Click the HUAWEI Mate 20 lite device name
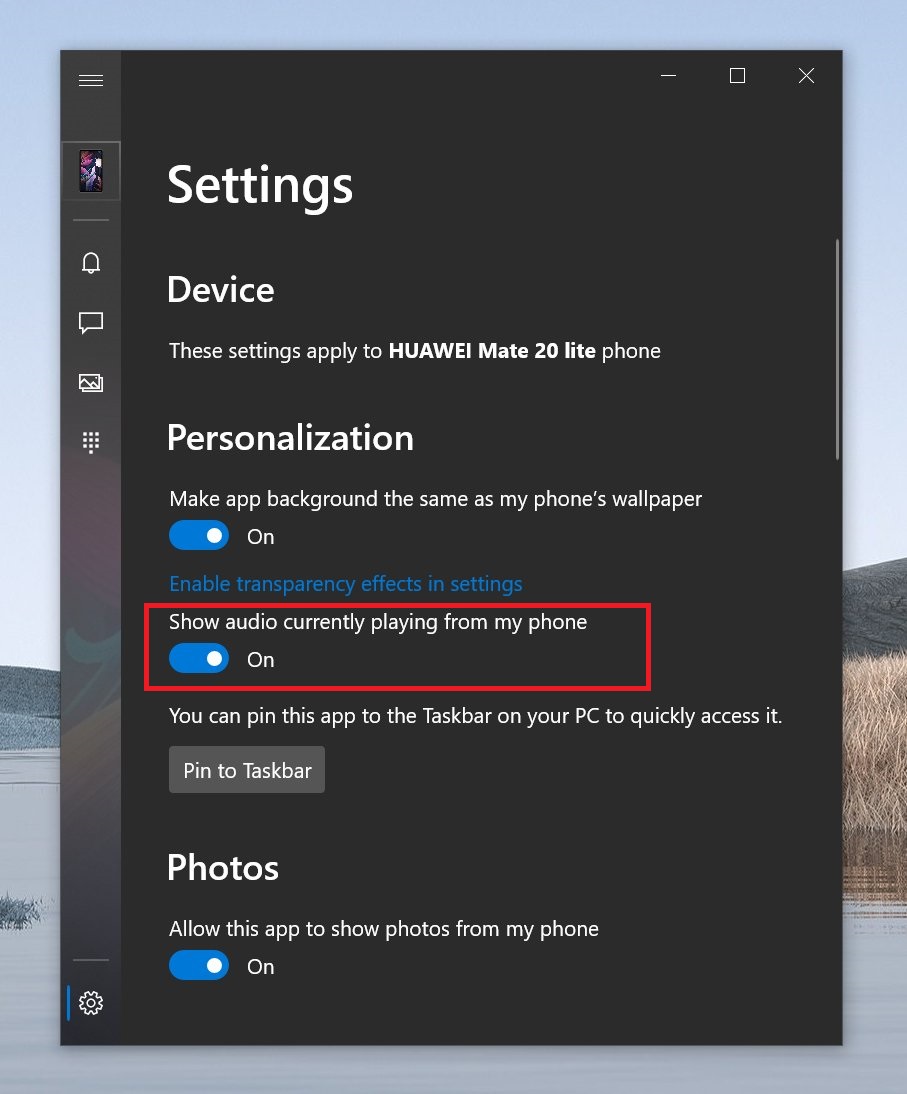The image size is (907, 1094). point(492,351)
